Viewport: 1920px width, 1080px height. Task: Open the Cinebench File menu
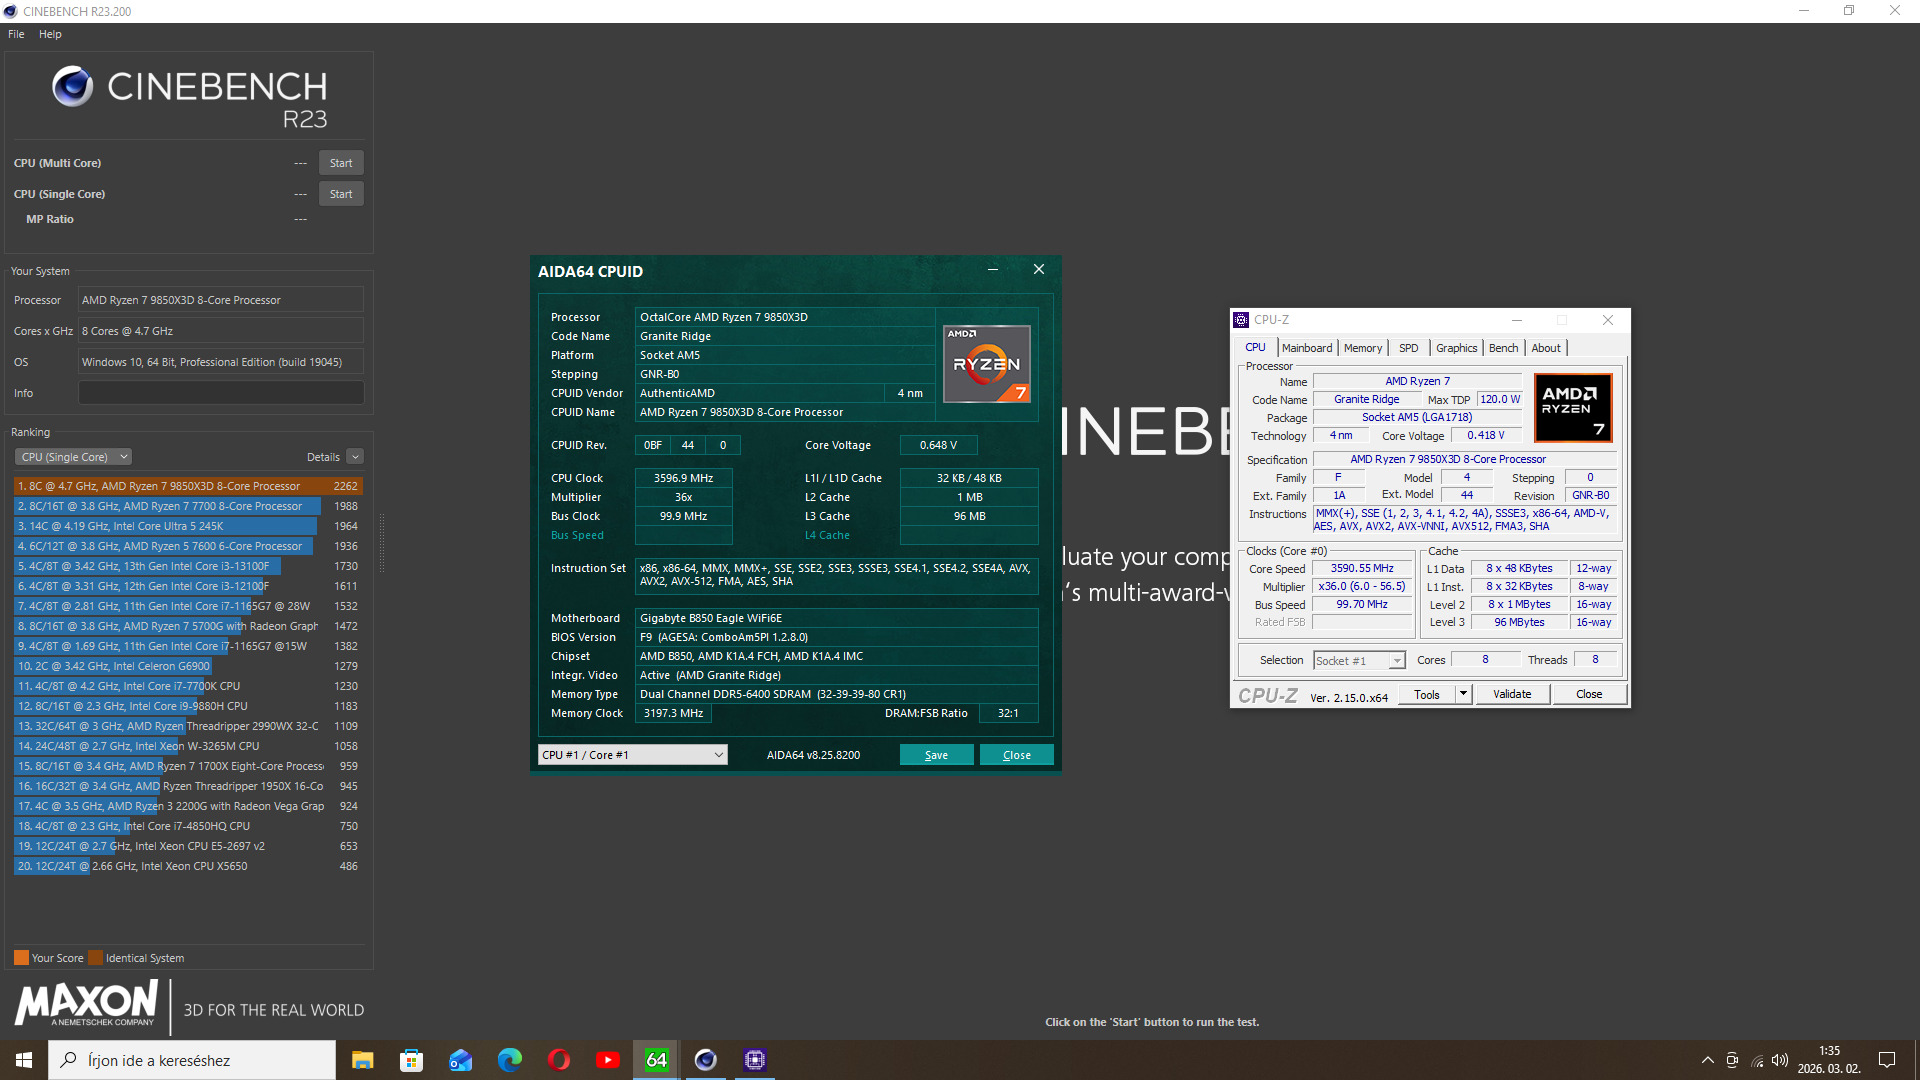(x=16, y=34)
